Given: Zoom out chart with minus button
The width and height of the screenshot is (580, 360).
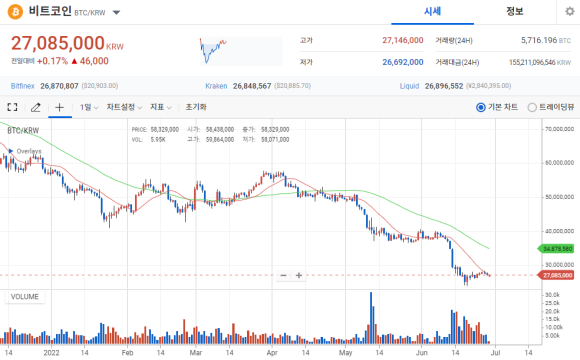Looking at the screenshot, I should (x=283, y=275).
